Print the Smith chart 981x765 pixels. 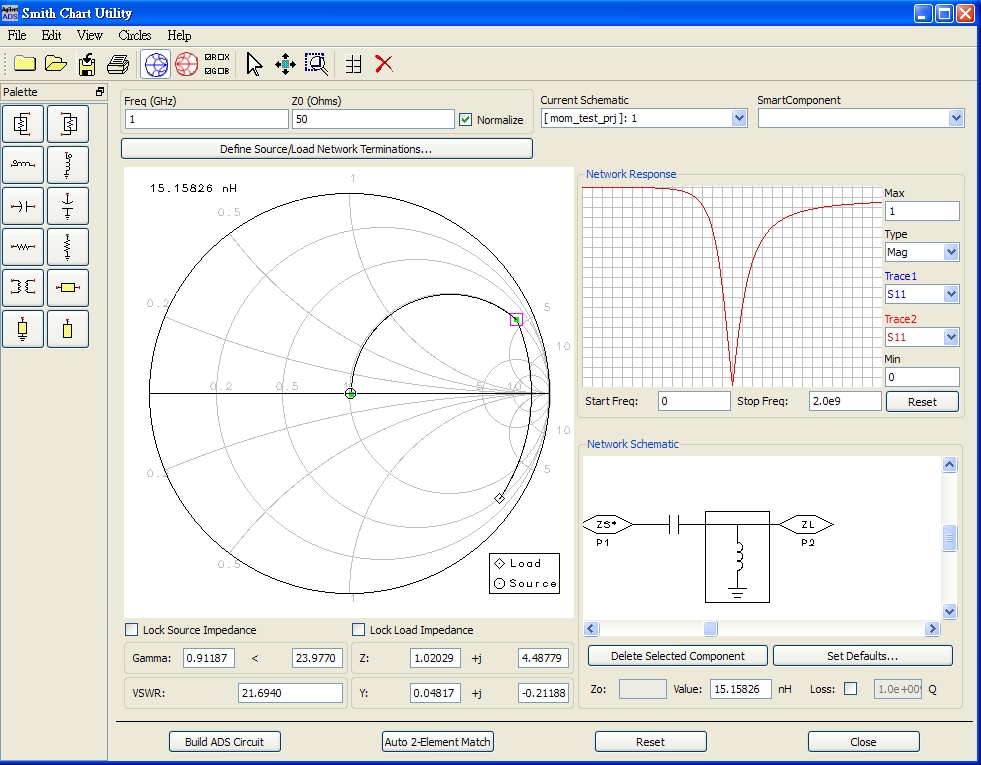click(x=118, y=63)
